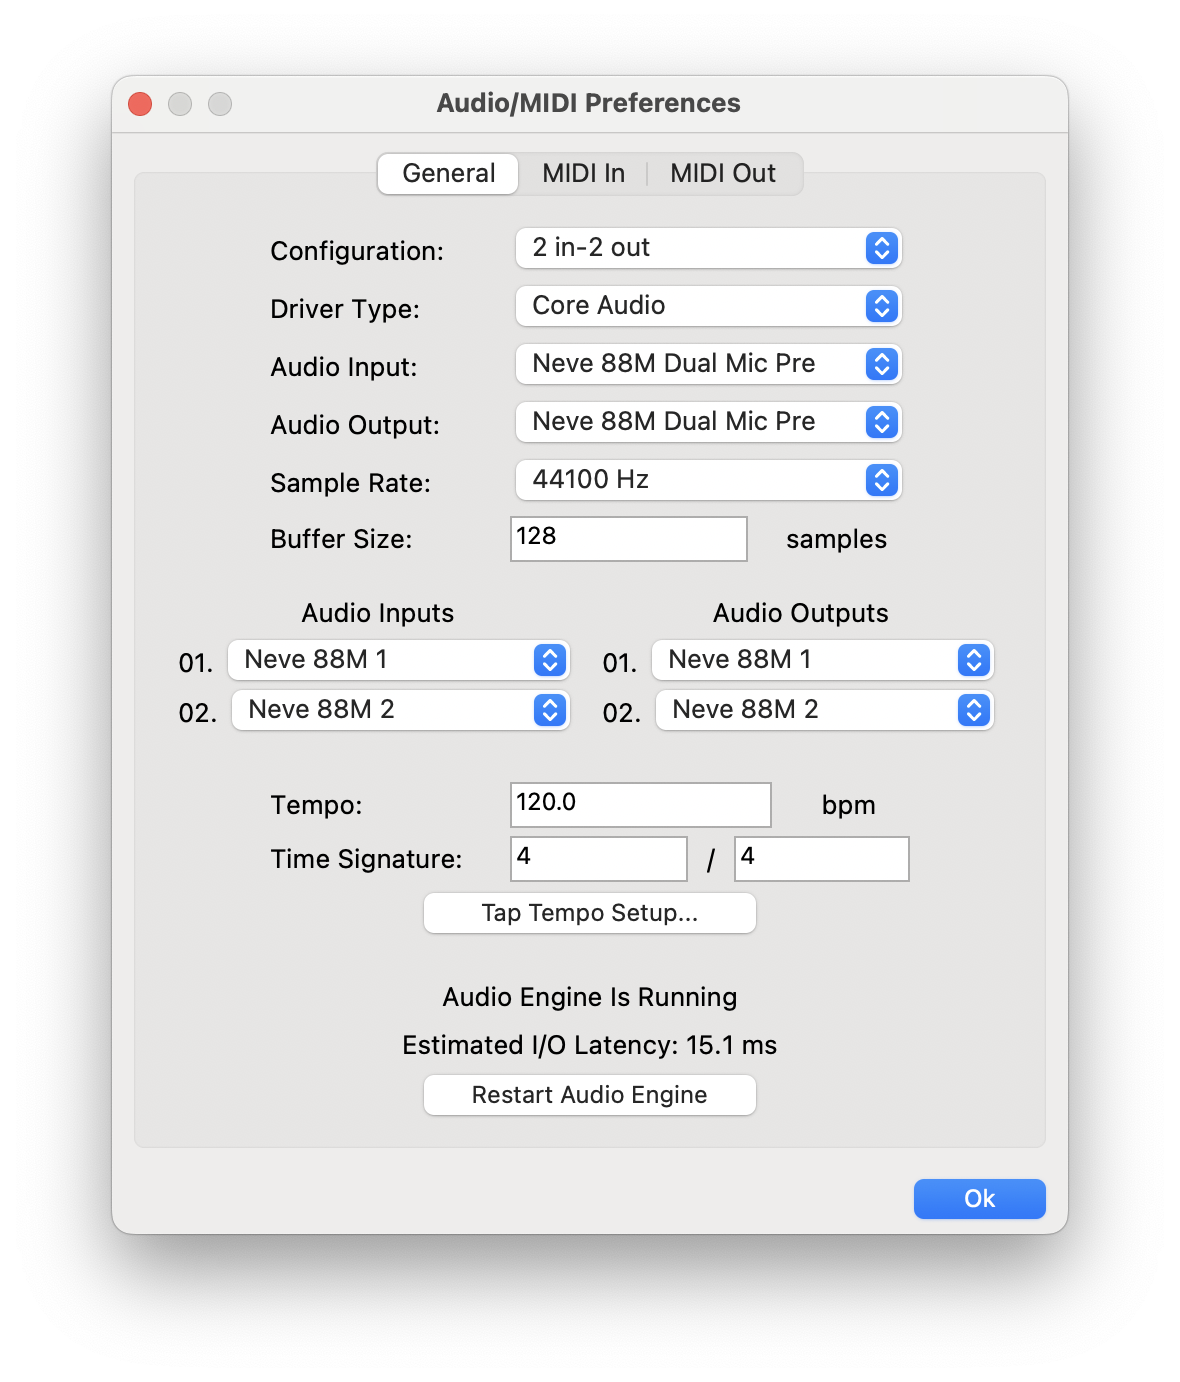1180x1382 pixels.
Task: Open Audio Outputs 01 channel dropdown
Action: point(823,660)
